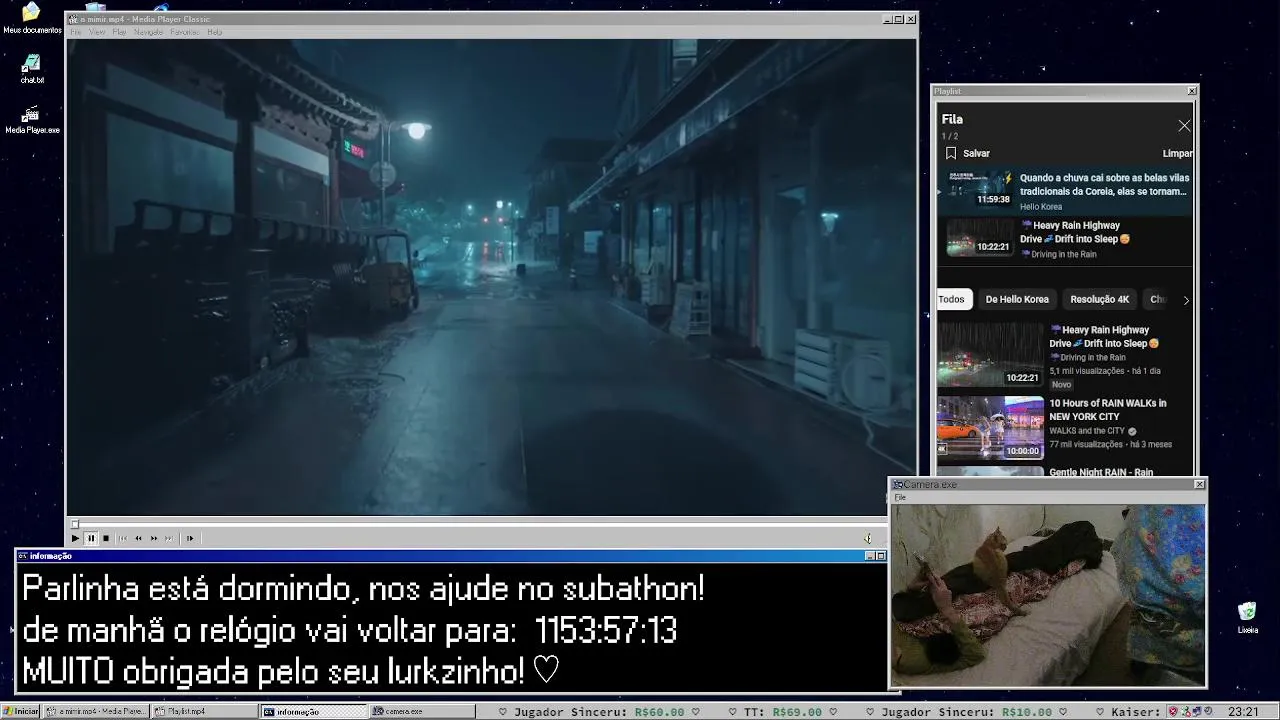The height and width of the screenshot is (720, 1280).
Task: Open the Play menu in Media Player Classic
Action: pos(119,32)
